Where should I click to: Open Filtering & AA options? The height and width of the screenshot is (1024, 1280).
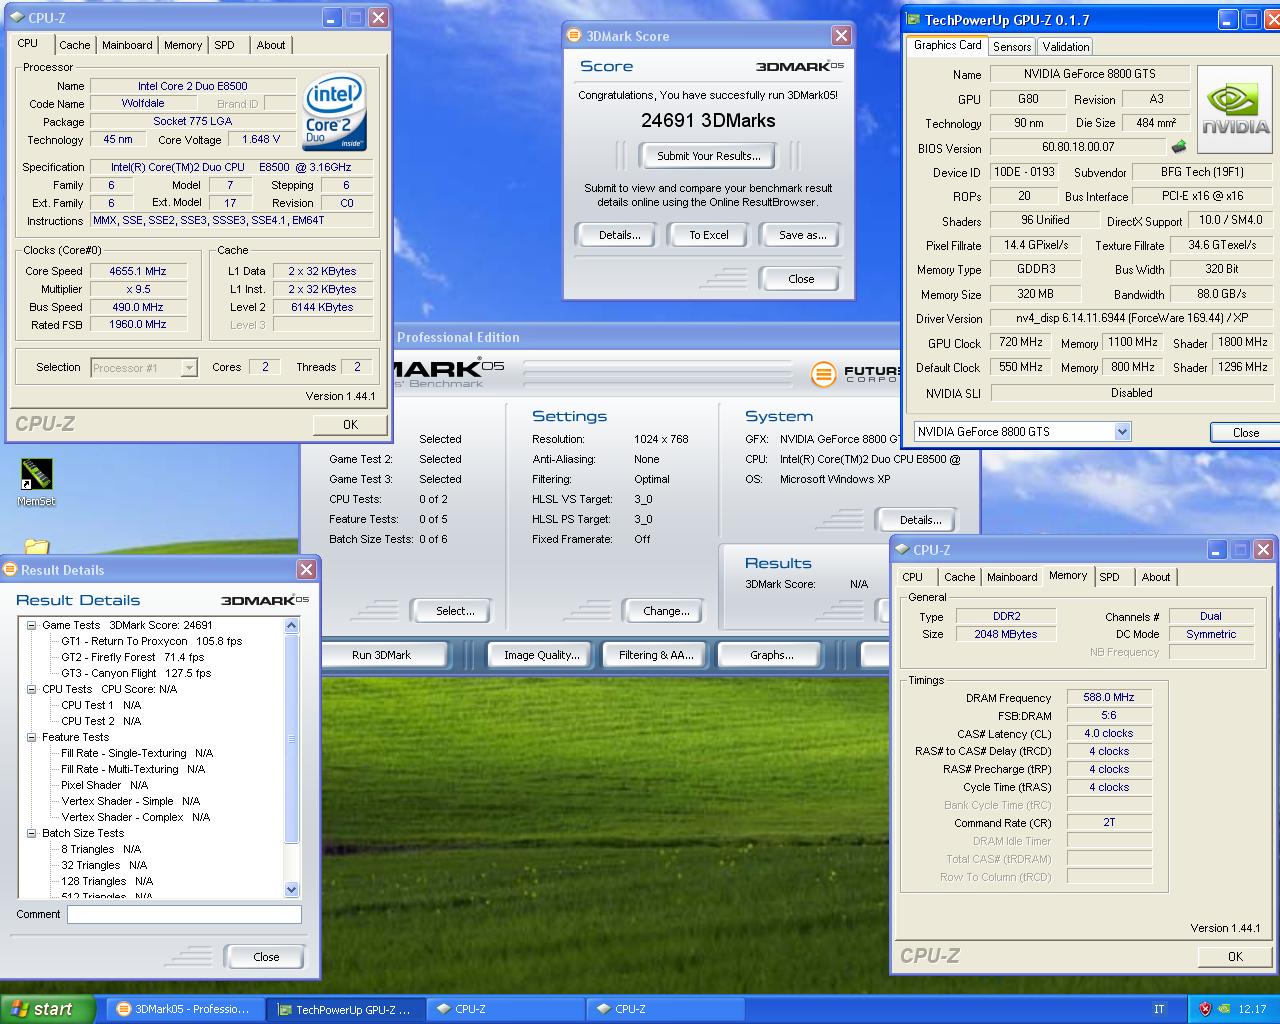(655, 655)
